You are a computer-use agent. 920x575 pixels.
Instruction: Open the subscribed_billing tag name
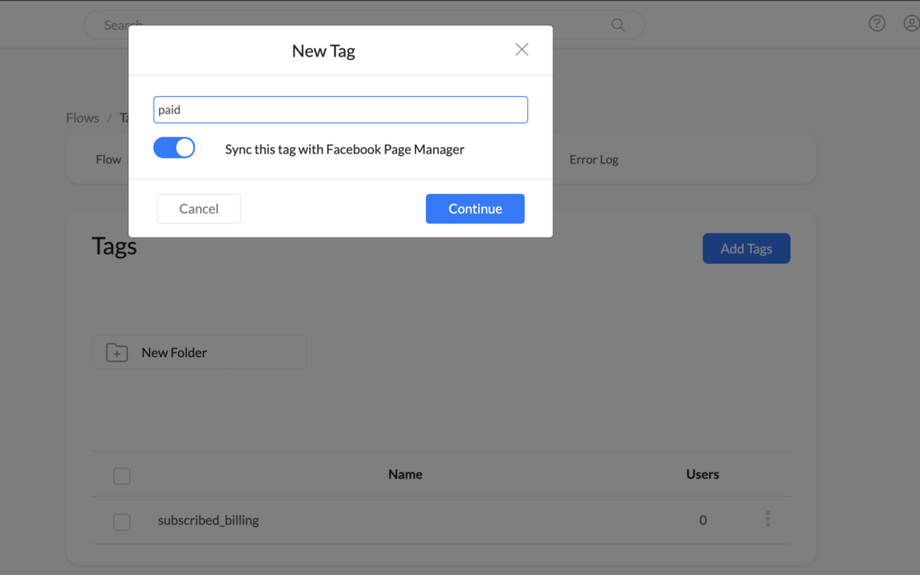[x=208, y=520]
